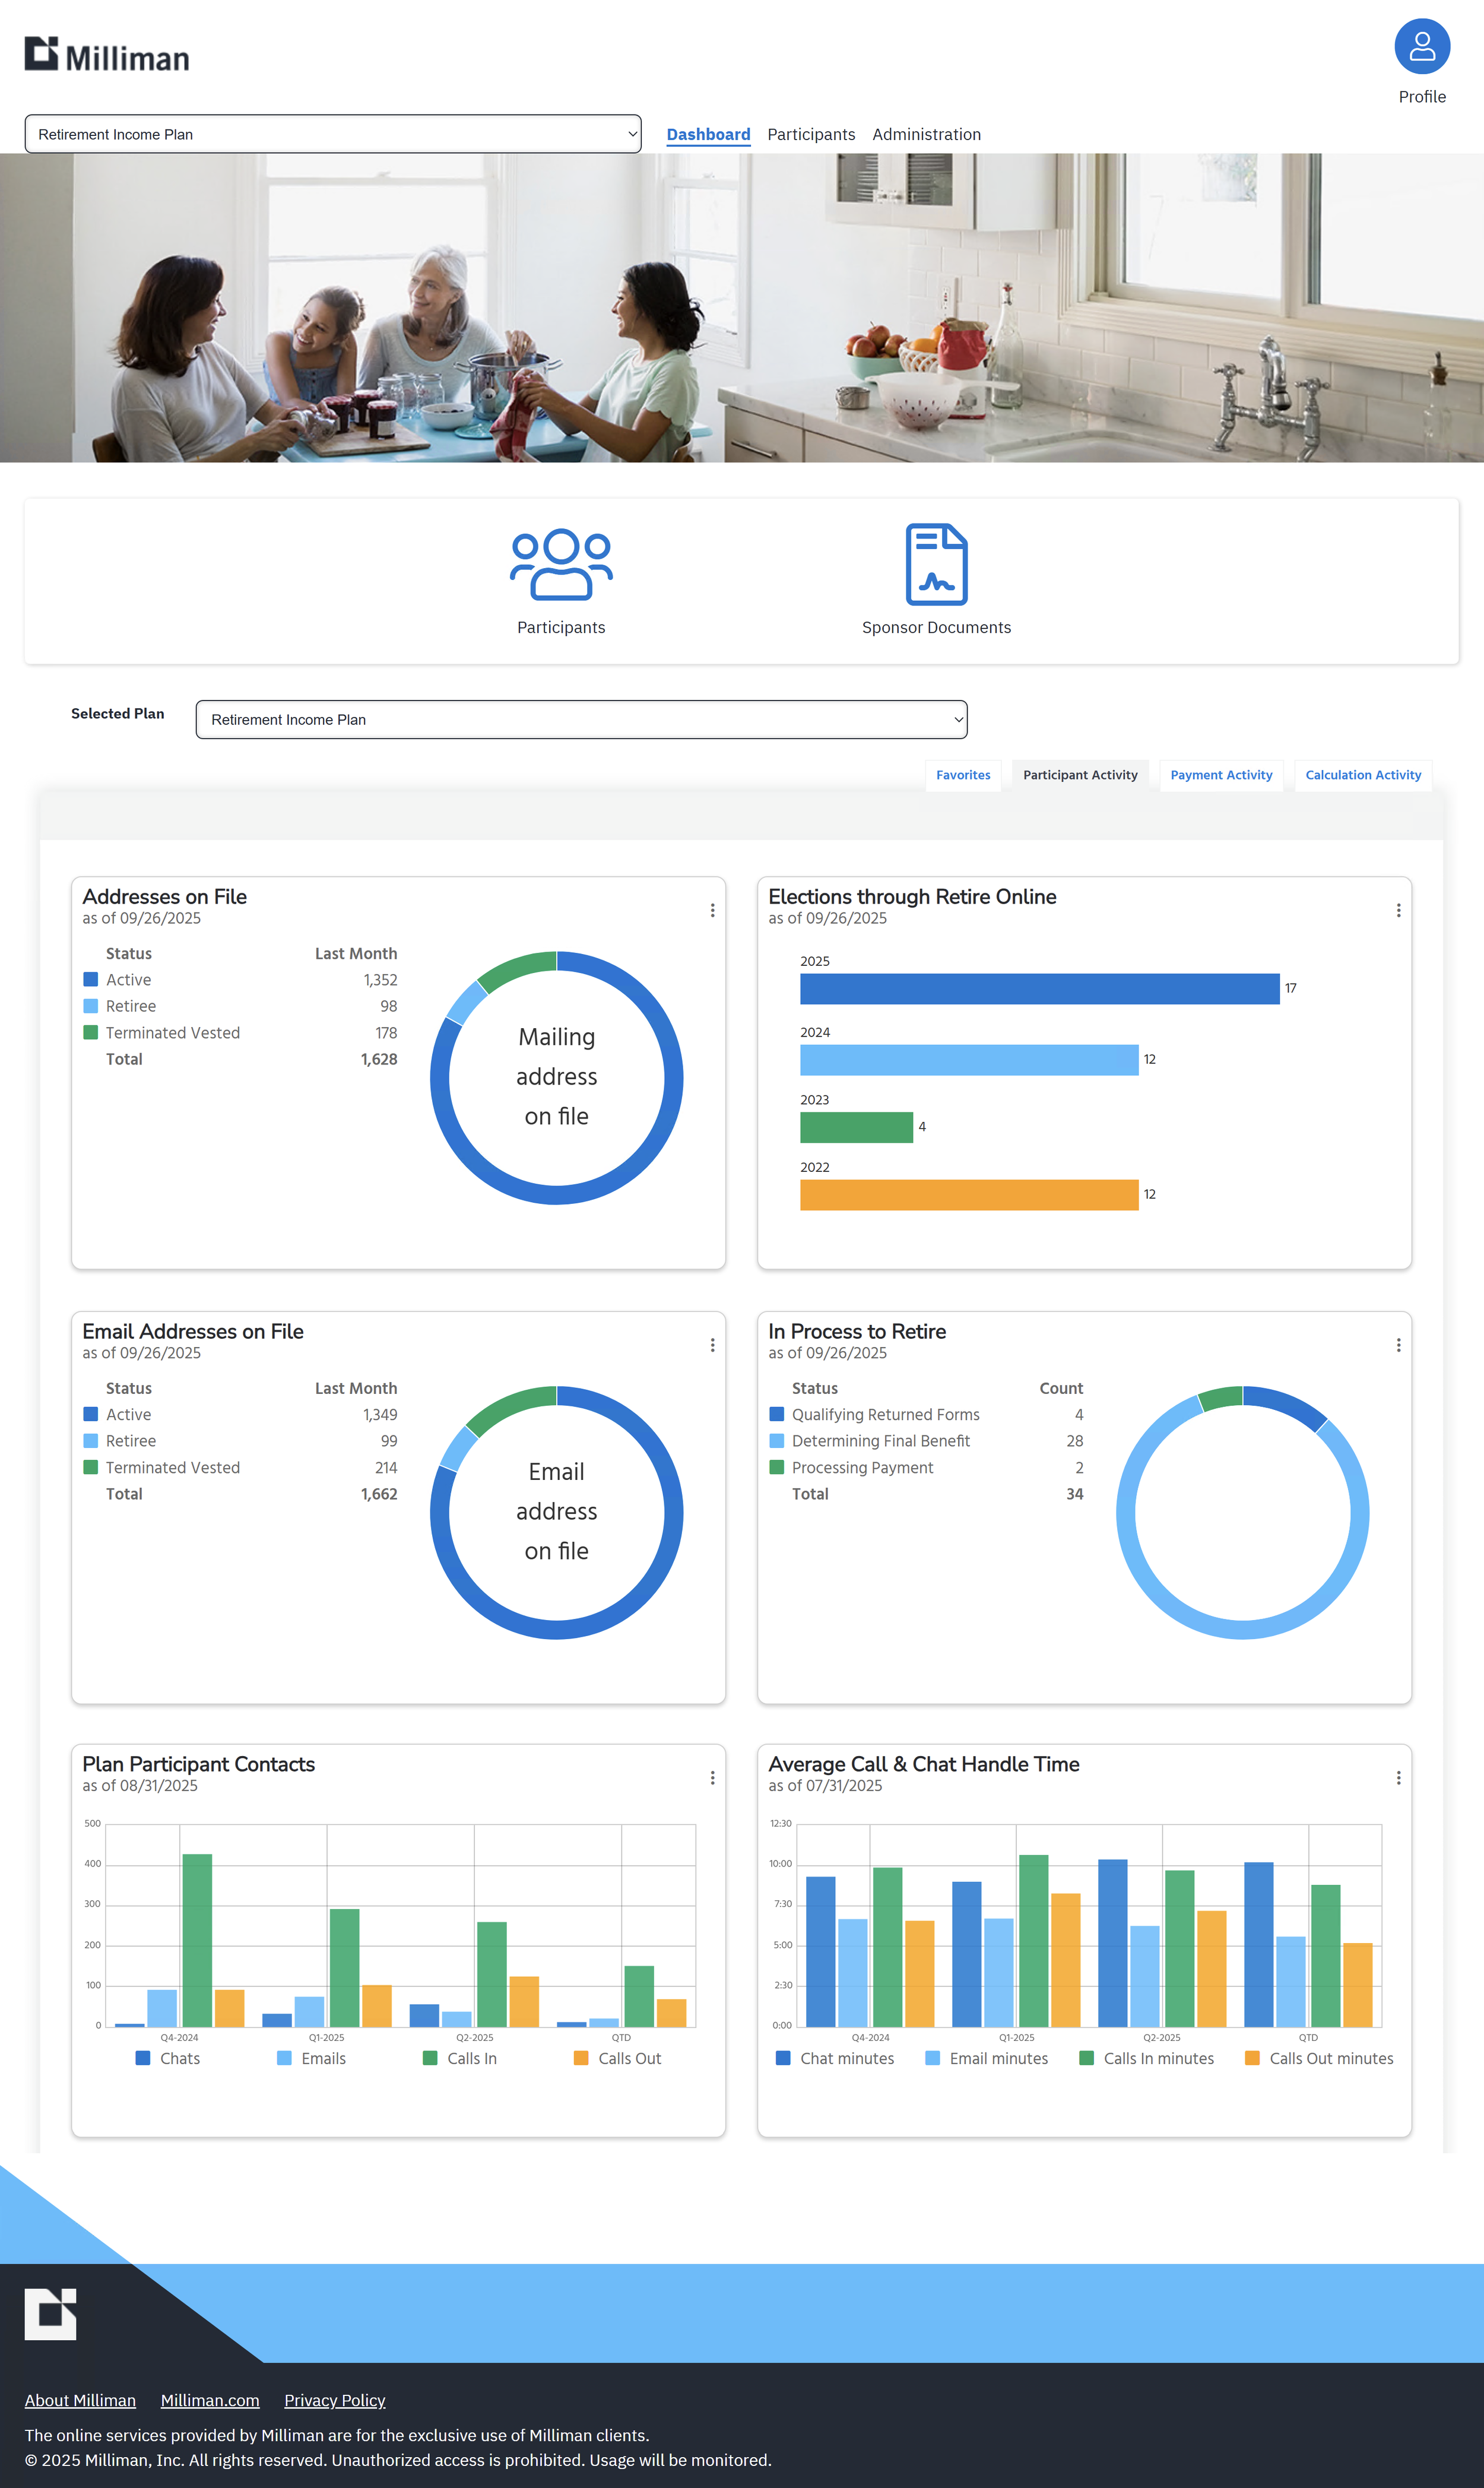Expand the Selected Plan dropdown

pos(581,720)
